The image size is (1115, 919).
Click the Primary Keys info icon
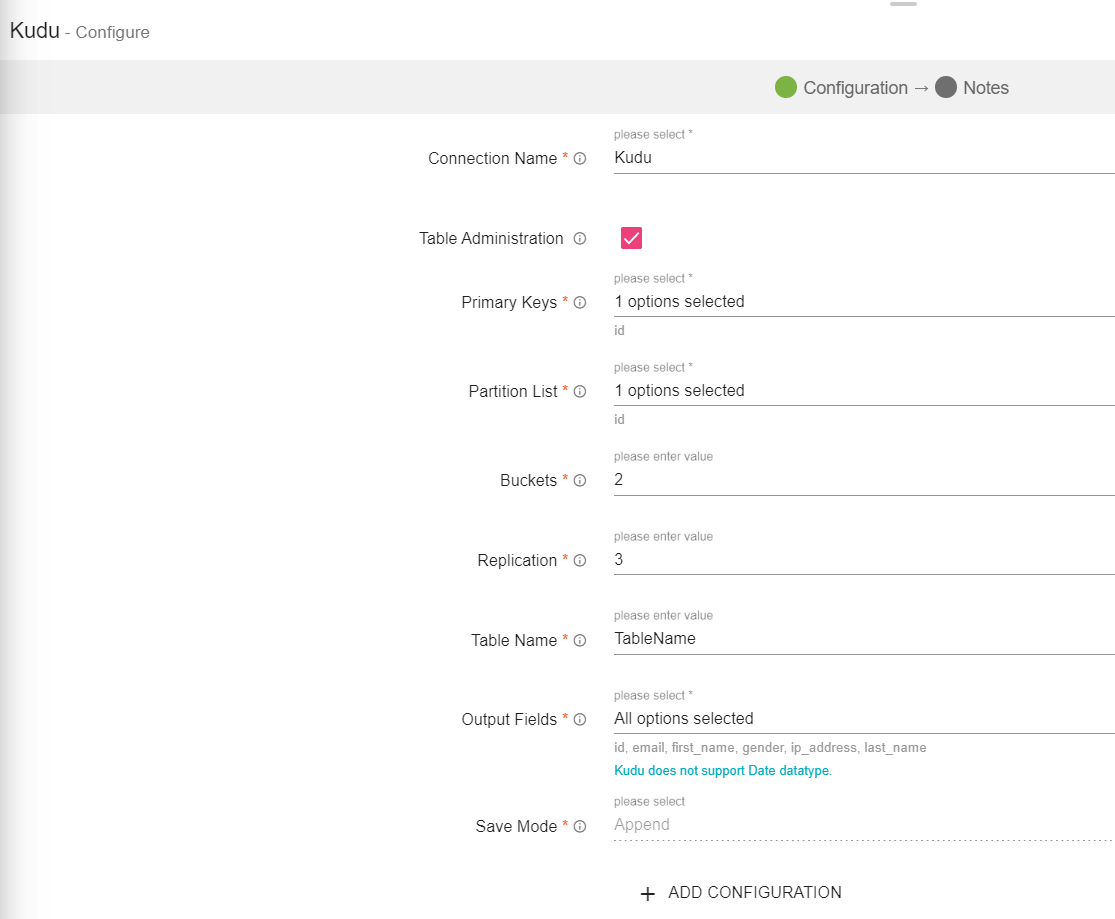coord(580,303)
